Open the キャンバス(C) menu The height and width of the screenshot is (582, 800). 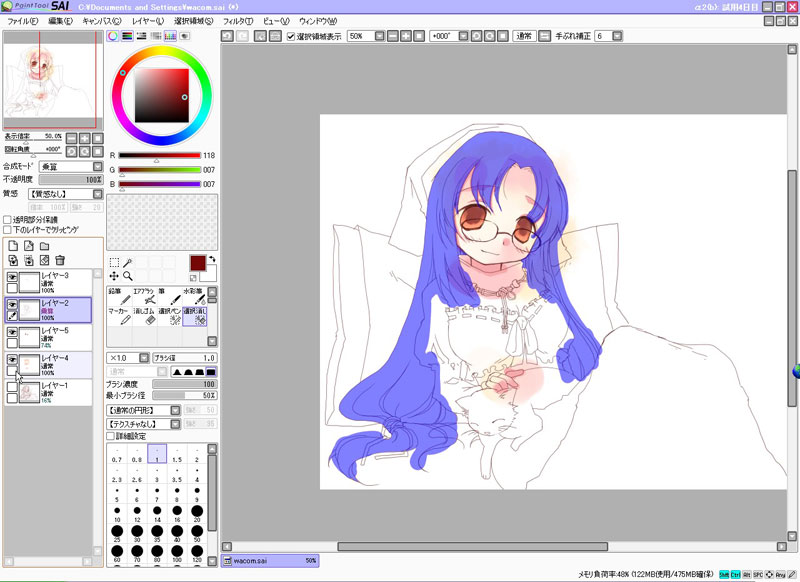click(102, 21)
